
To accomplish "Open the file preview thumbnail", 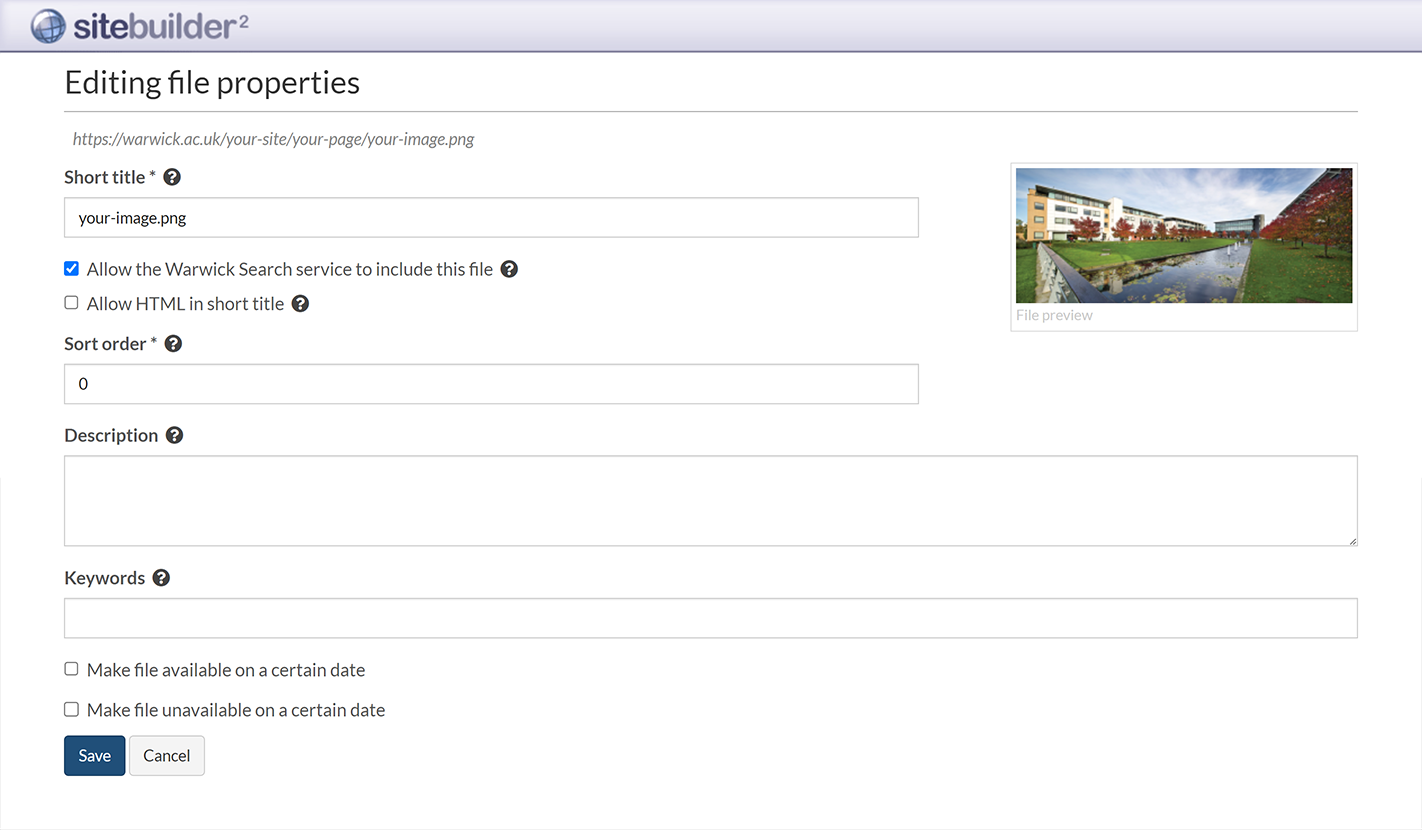I will click(x=1184, y=235).
